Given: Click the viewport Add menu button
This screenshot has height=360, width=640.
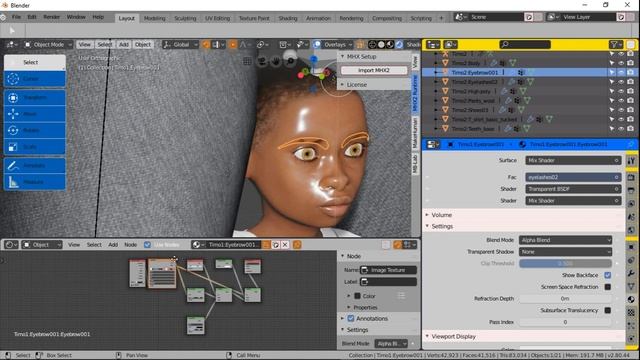Looking at the screenshot, I should pyautogui.click(x=124, y=44).
